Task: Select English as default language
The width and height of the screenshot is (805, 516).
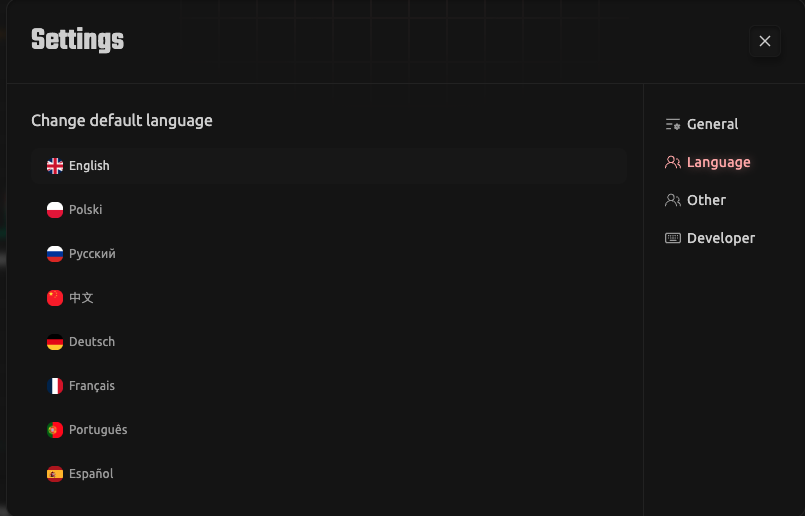Action: (329, 166)
